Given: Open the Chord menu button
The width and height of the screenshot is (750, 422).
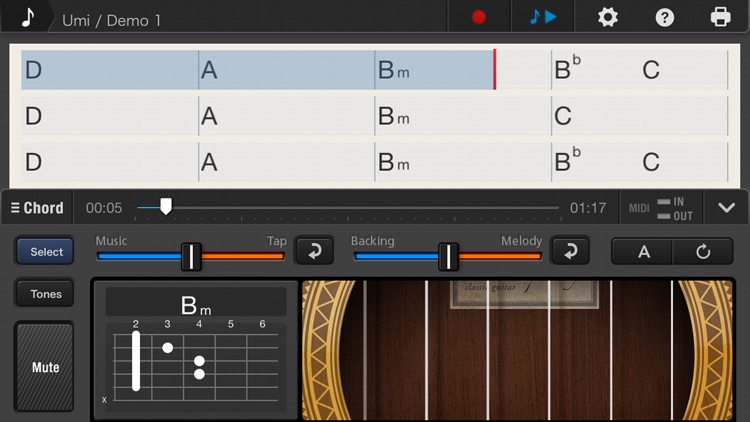Looking at the screenshot, I should tap(37, 208).
